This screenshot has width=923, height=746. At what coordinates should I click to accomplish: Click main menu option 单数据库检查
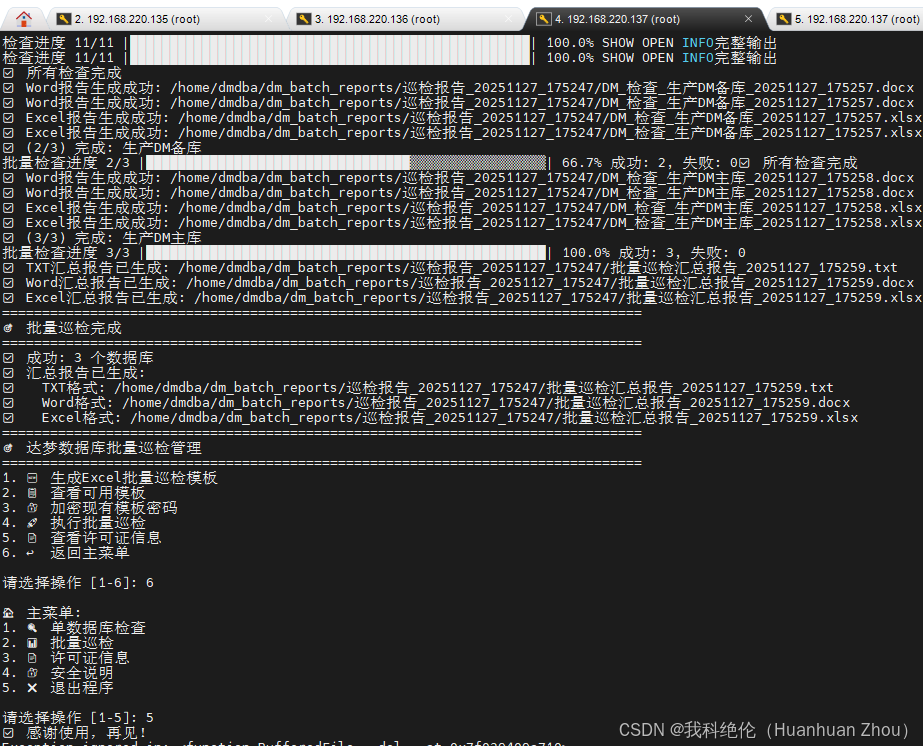[x=98, y=628]
